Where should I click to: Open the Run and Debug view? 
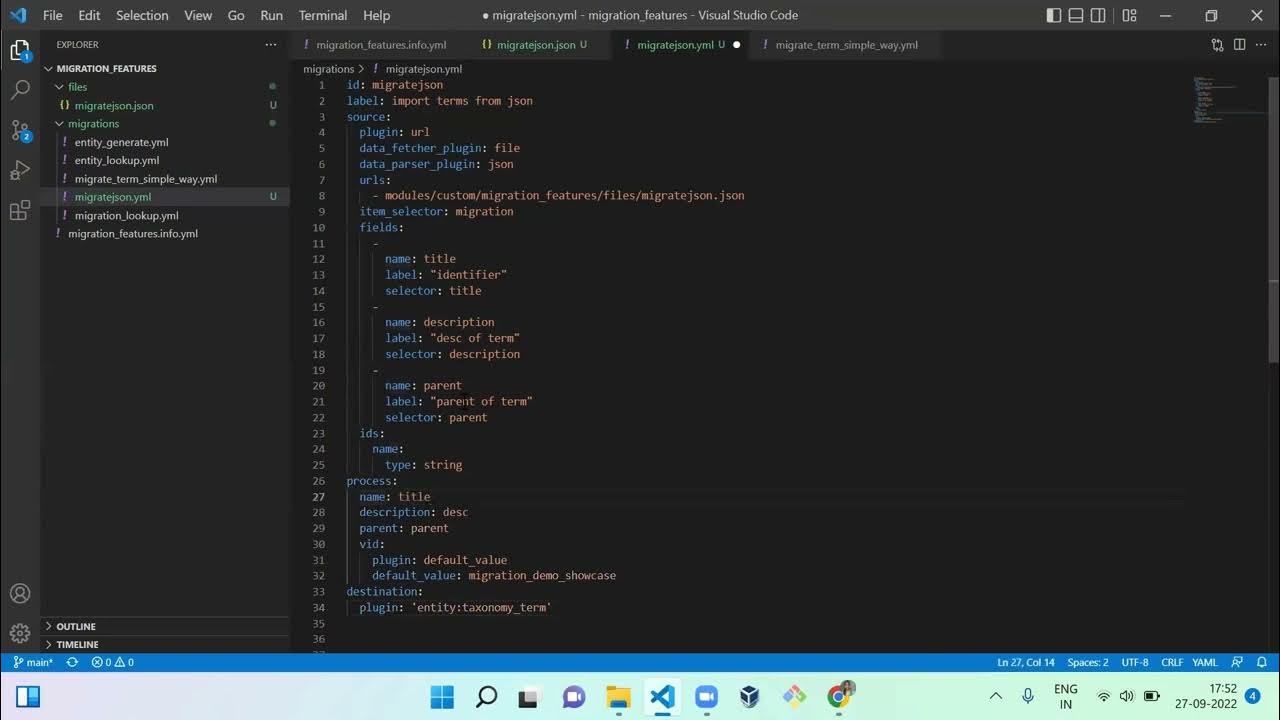tap(20, 170)
